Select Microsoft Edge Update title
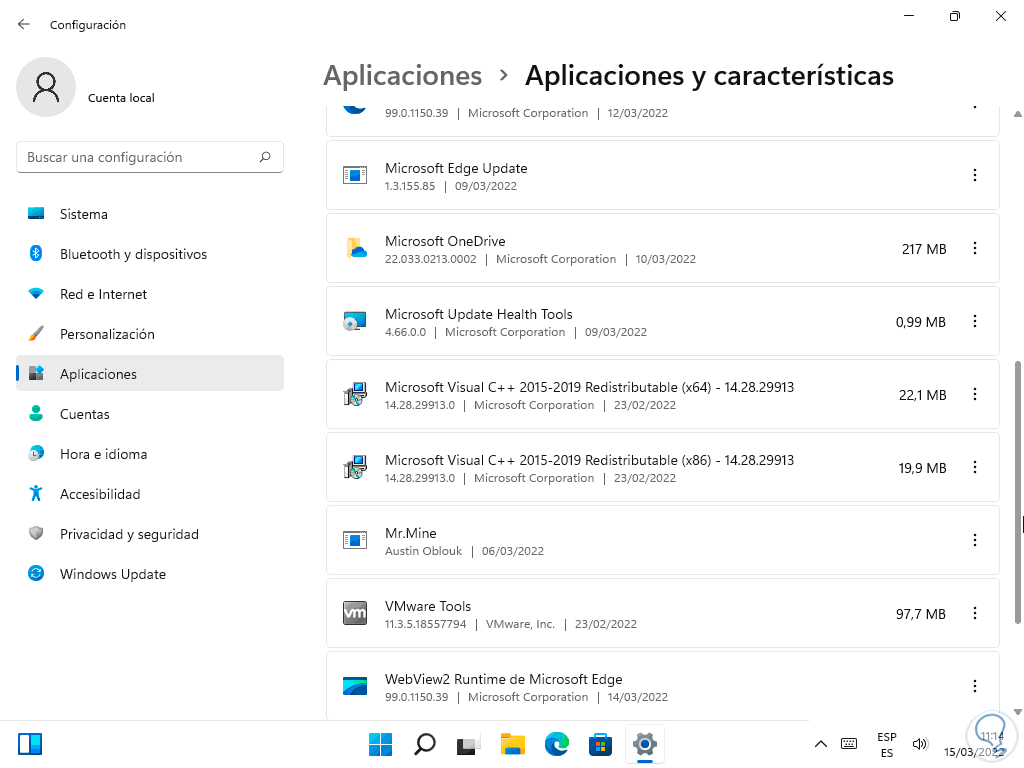 (x=456, y=168)
